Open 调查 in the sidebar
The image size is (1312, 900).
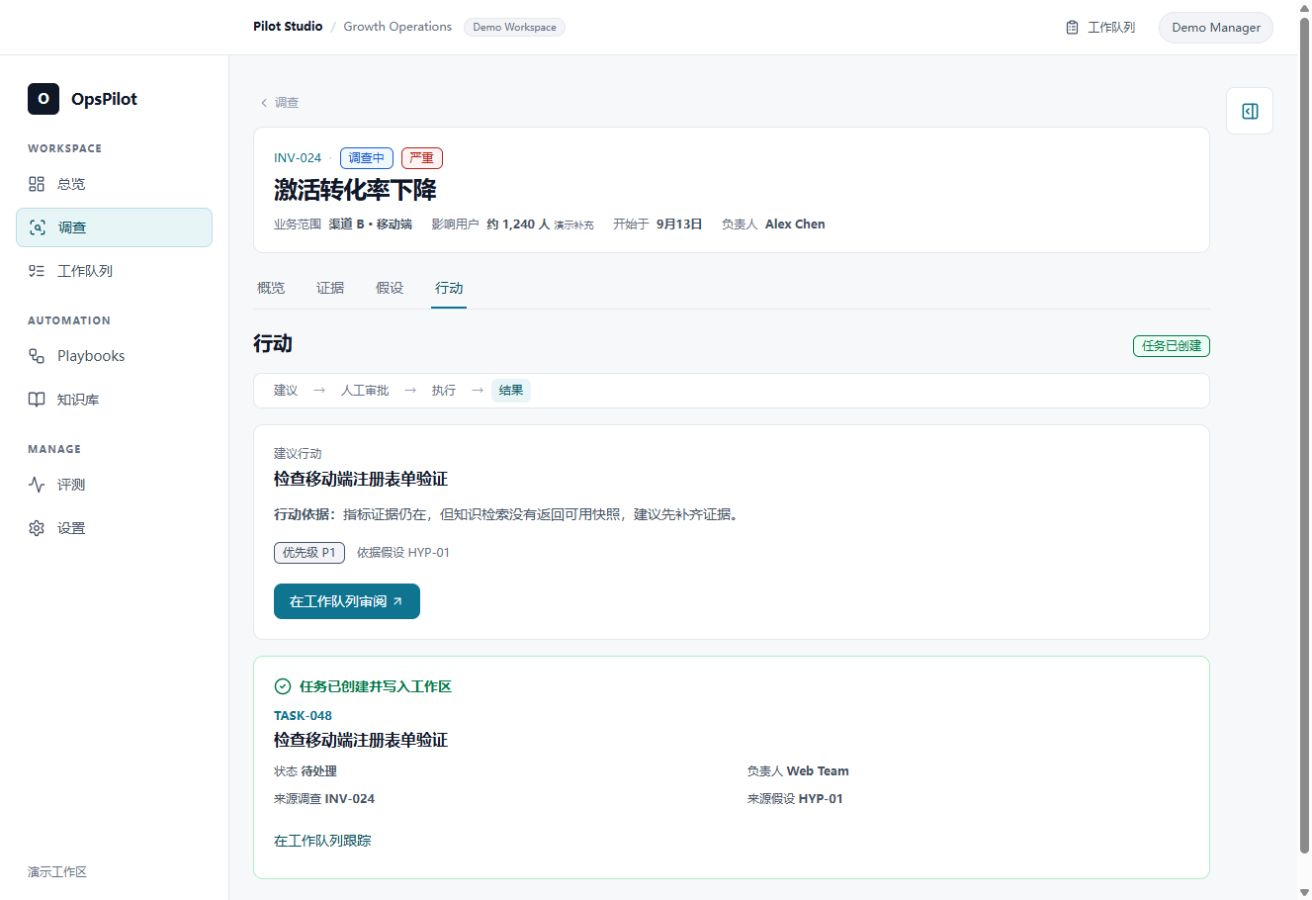114,227
